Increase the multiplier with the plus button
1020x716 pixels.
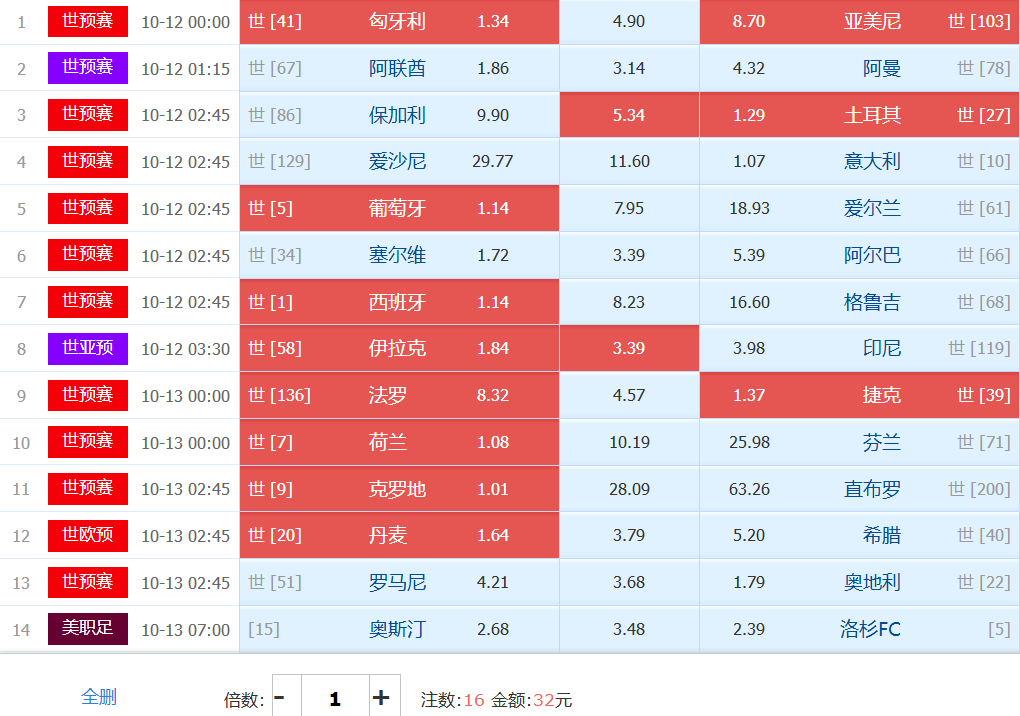[x=381, y=697]
